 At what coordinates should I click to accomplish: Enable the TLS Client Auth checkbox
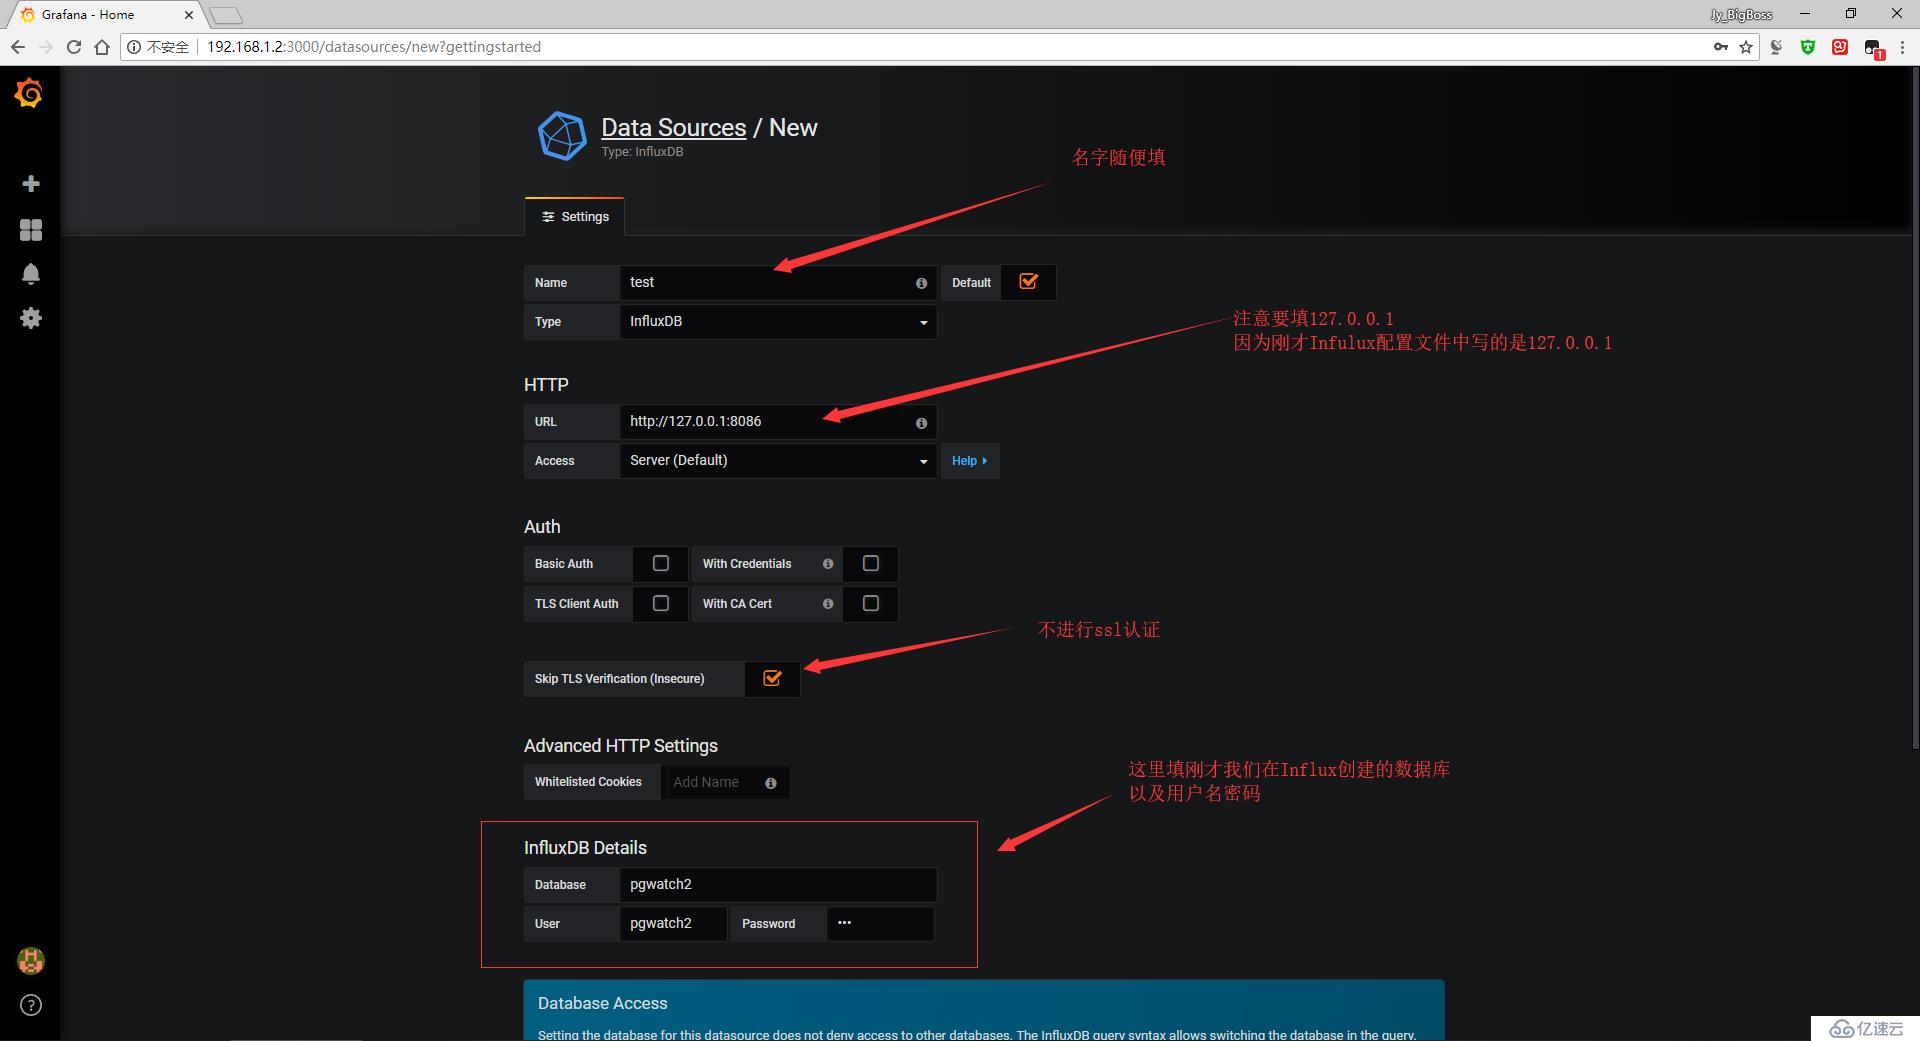click(661, 604)
